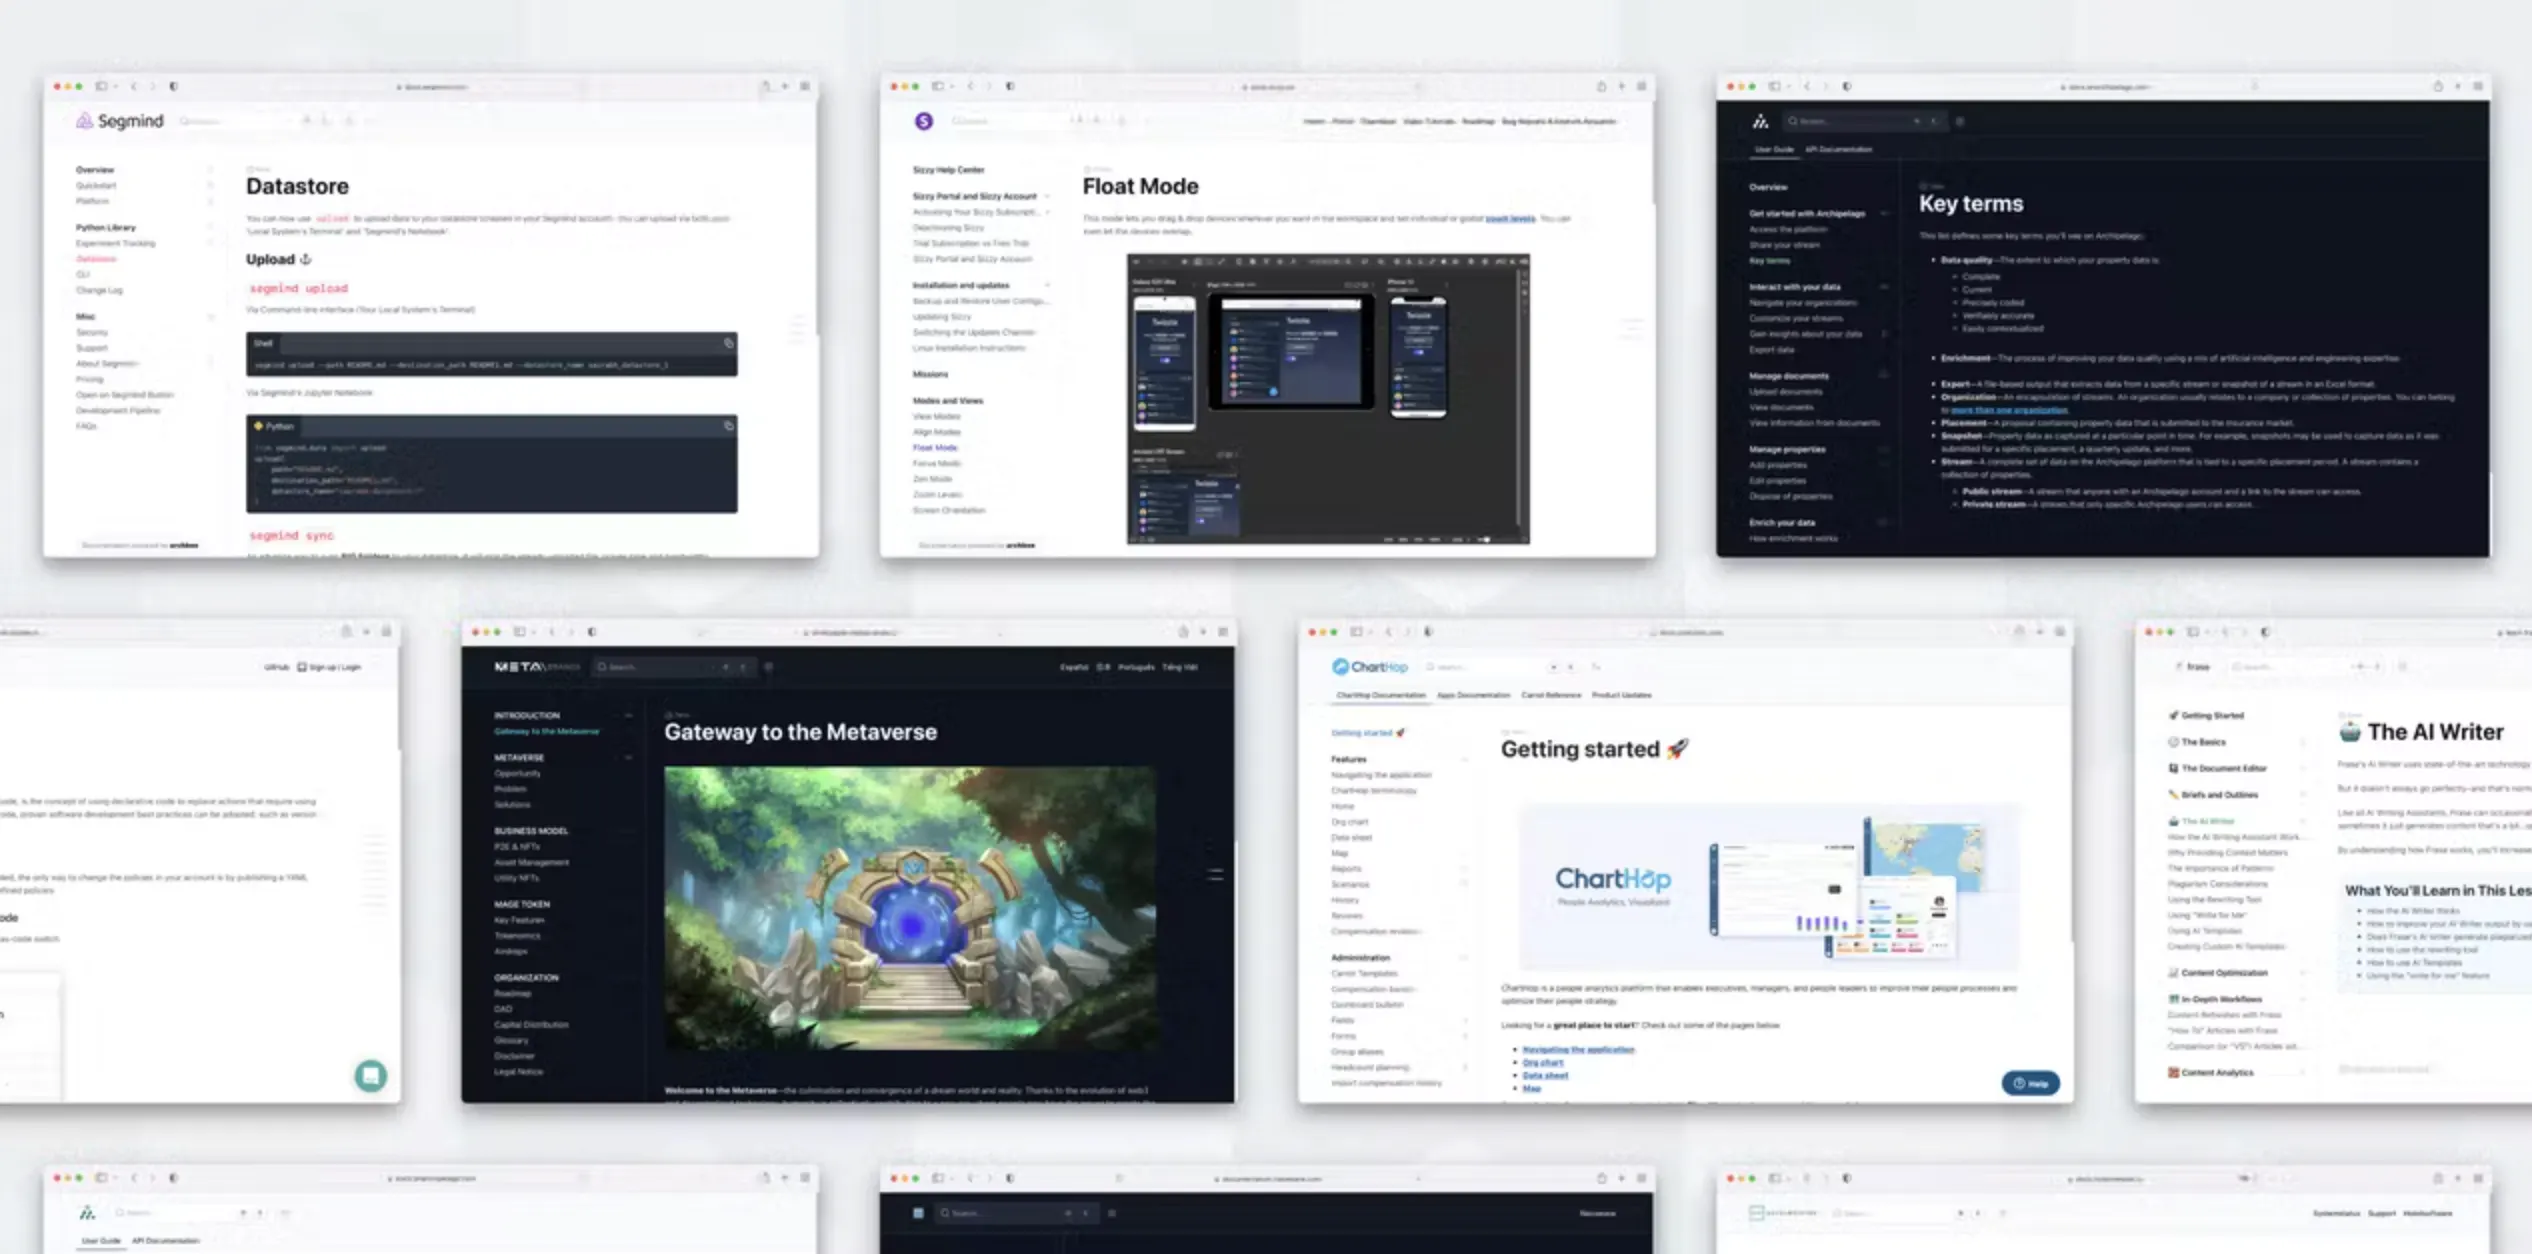Open the Carrot Reference tab in ChartHop
This screenshot has width=2532, height=1254.
coord(1550,695)
